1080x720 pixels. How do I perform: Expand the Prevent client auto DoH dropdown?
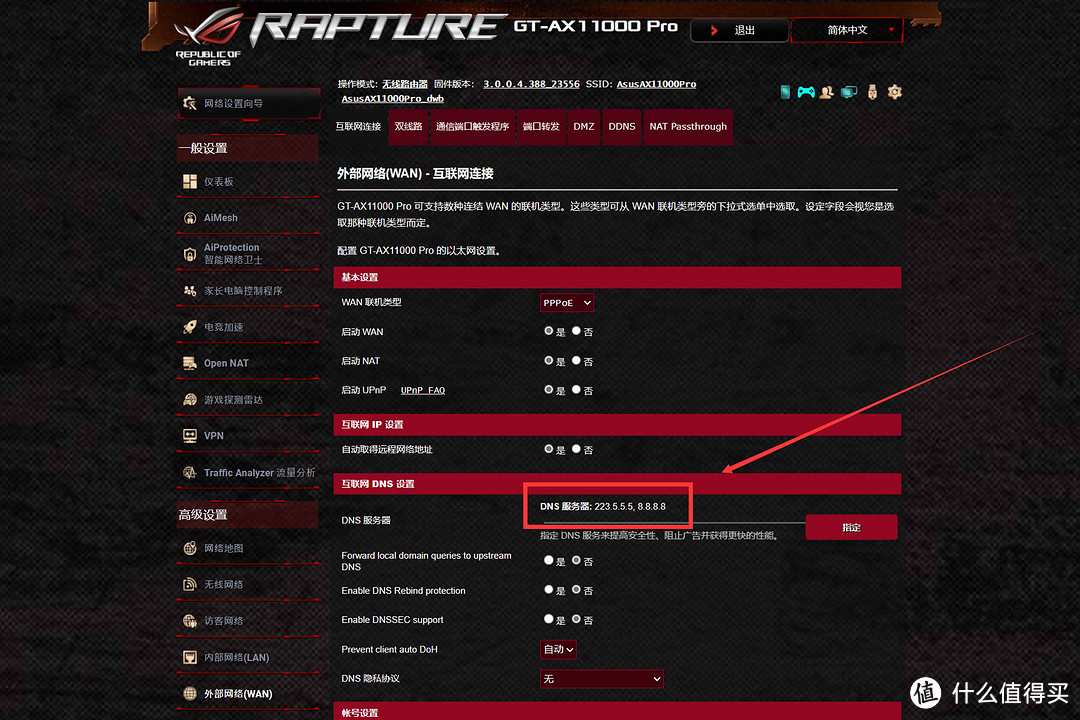[x=558, y=650]
